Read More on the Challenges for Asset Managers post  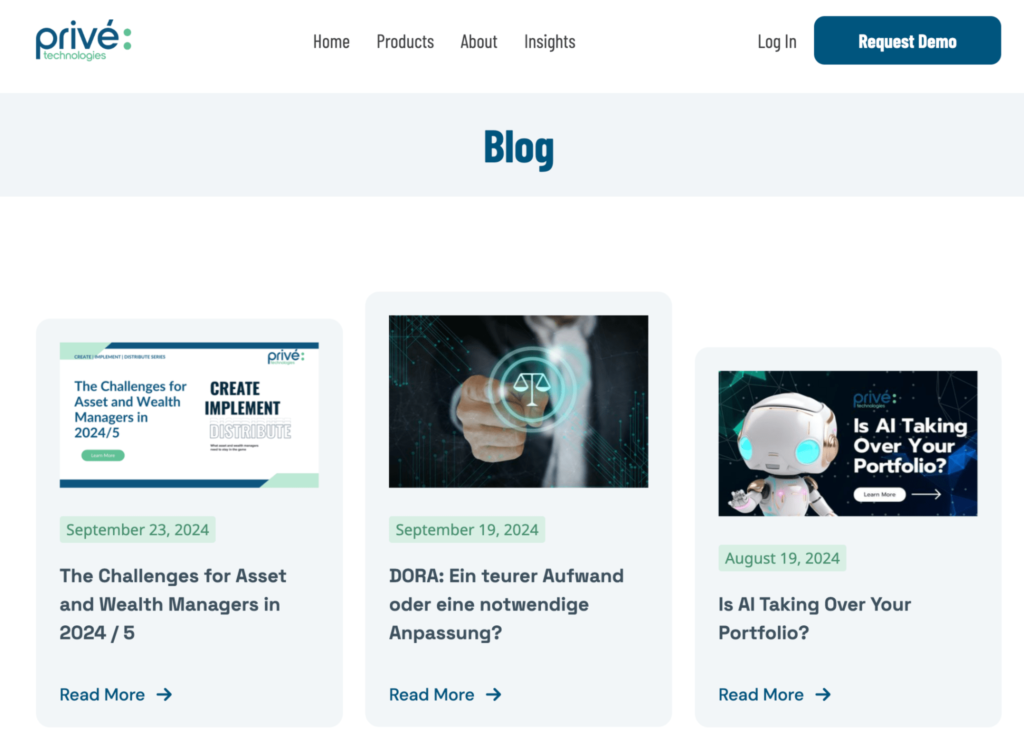(103, 694)
